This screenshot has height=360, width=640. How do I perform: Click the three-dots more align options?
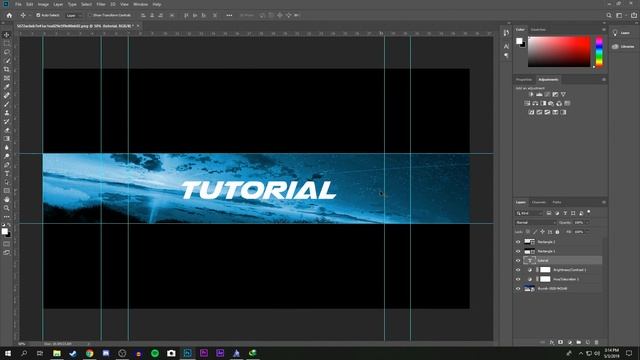point(229,15)
